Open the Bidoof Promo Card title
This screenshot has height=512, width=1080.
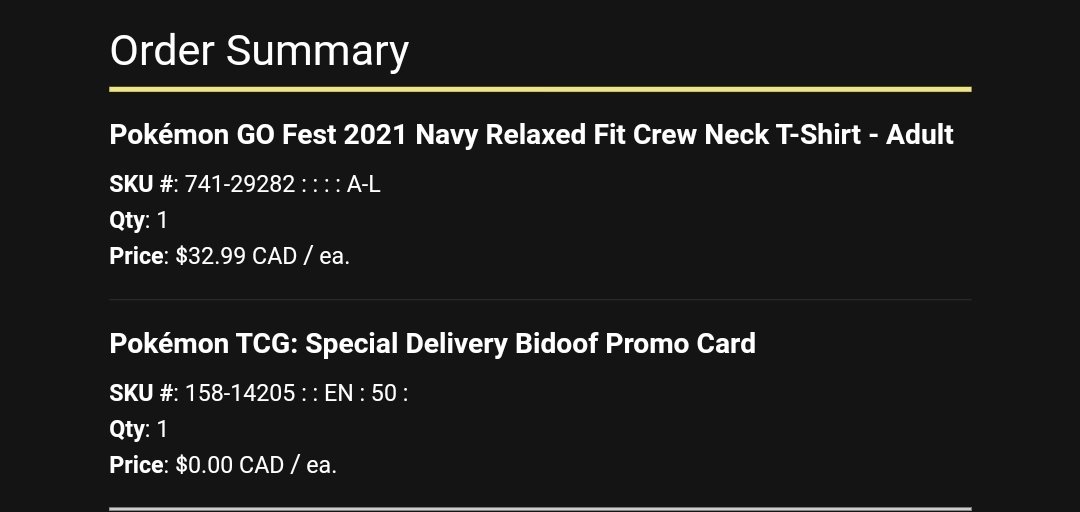click(x=433, y=343)
